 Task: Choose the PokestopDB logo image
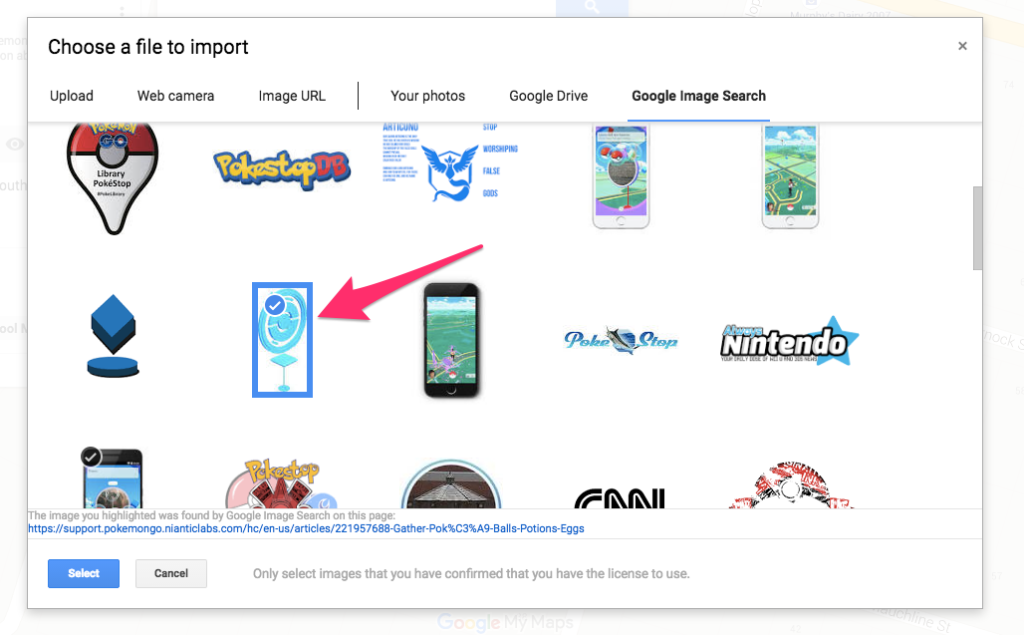[x=282, y=169]
